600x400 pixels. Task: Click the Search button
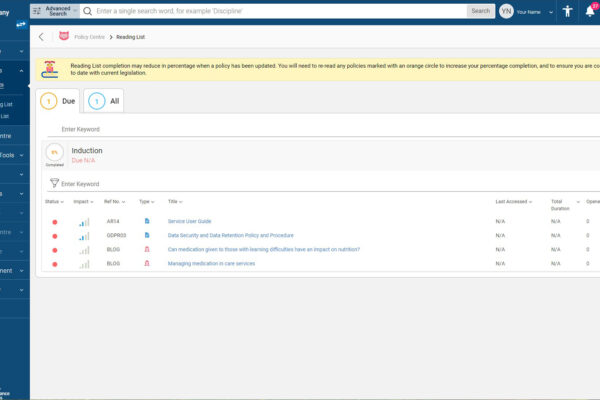(x=480, y=11)
